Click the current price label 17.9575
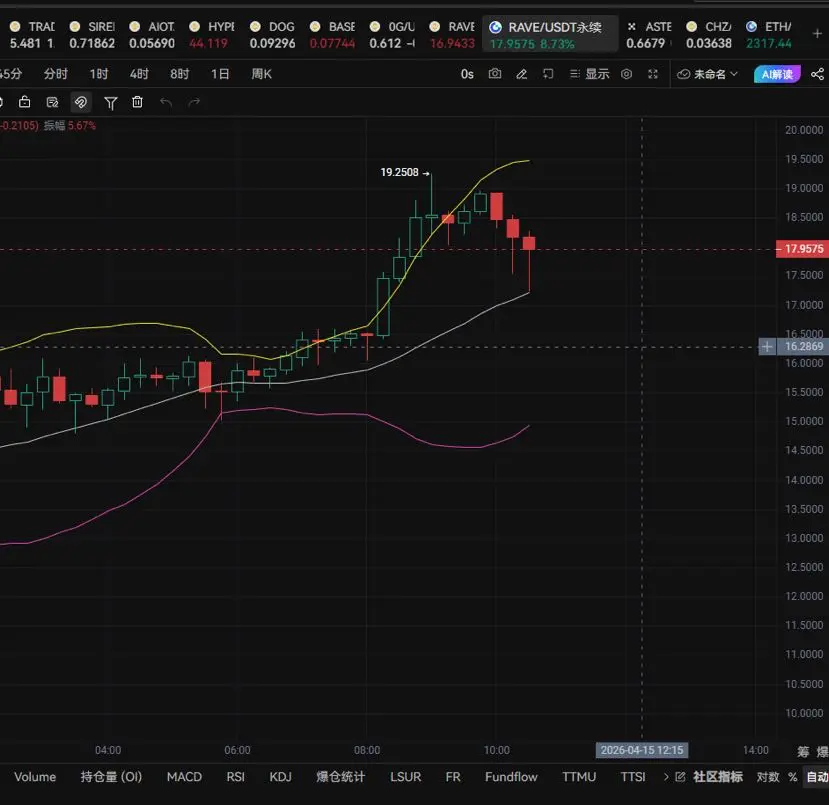 click(802, 249)
